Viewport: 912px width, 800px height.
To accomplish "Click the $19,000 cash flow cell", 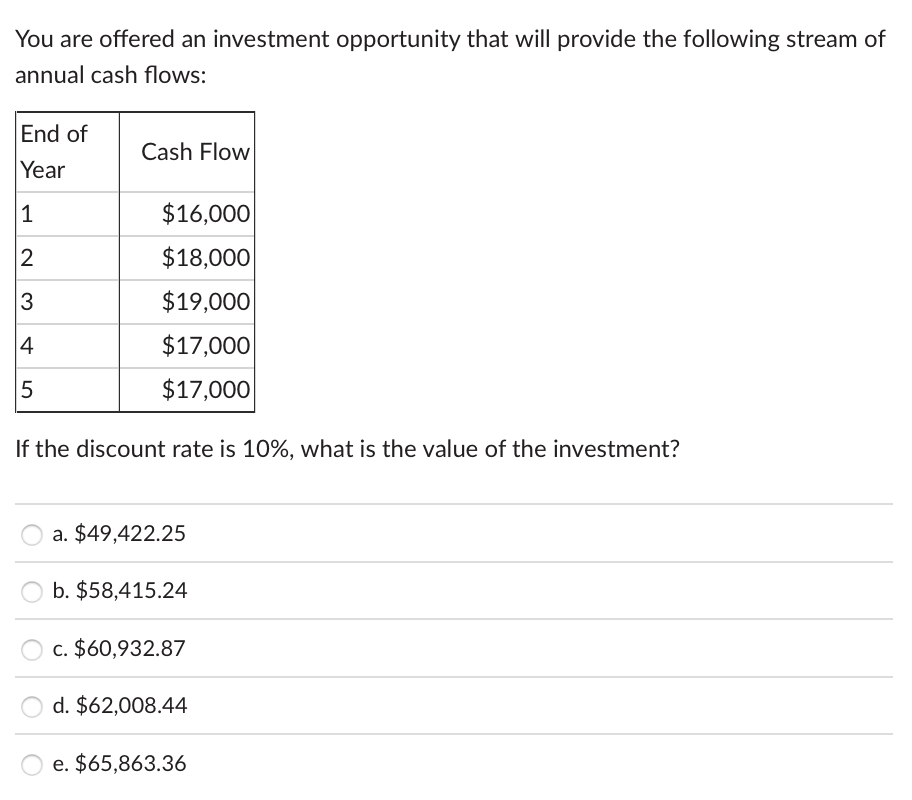I will tap(205, 301).
